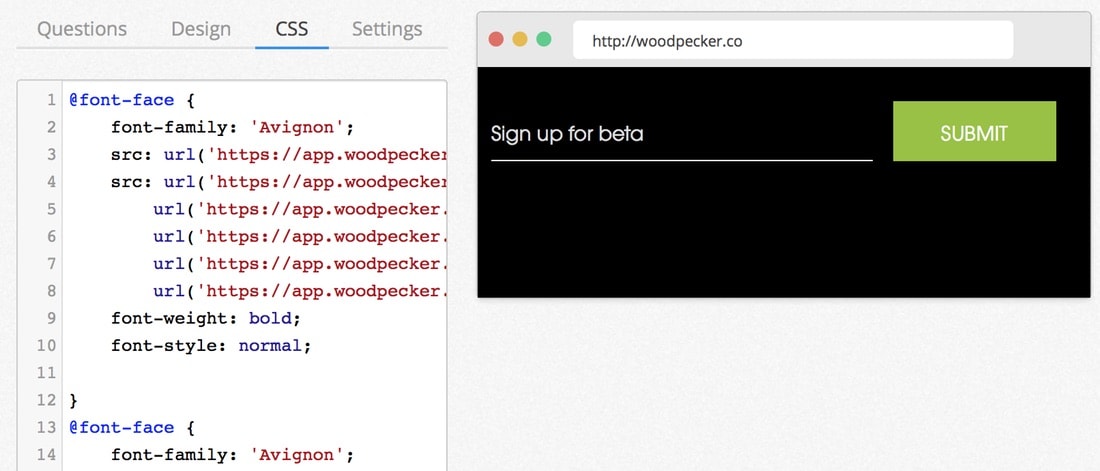The image size is (1100, 471).
Task: Click the empty line 11 in editor
Action: pyautogui.click(x=256, y=373)
